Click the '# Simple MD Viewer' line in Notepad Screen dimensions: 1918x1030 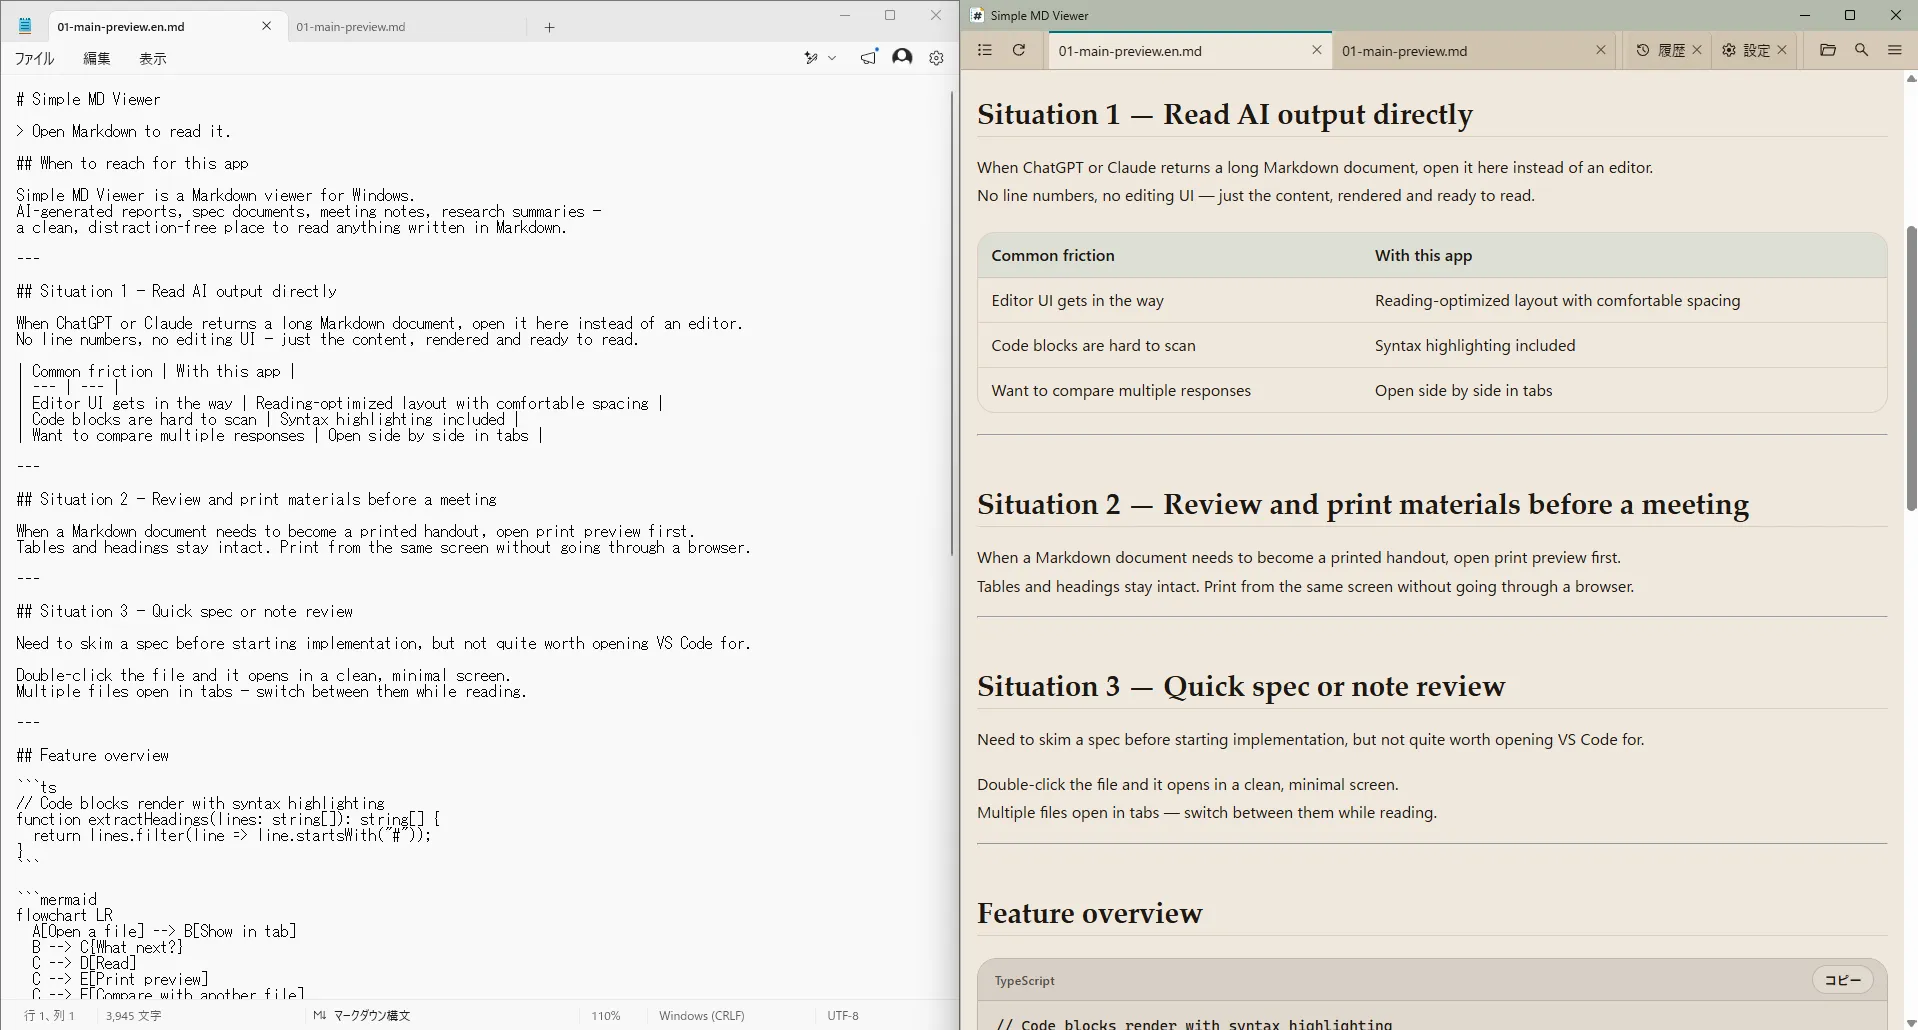tap(88, 99)
